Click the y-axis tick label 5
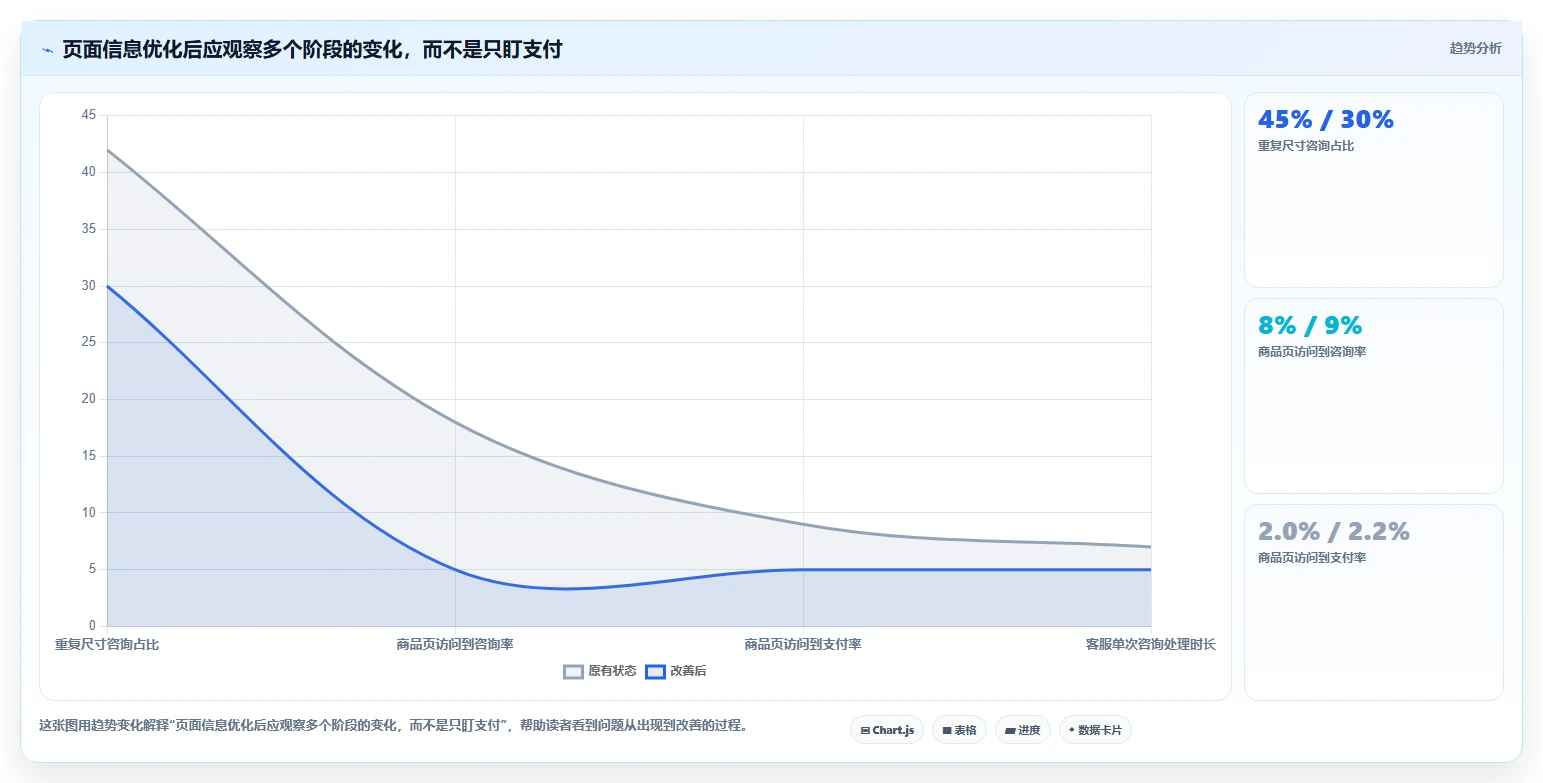Viewport: 1543px width, 783px height. (93, 570)
